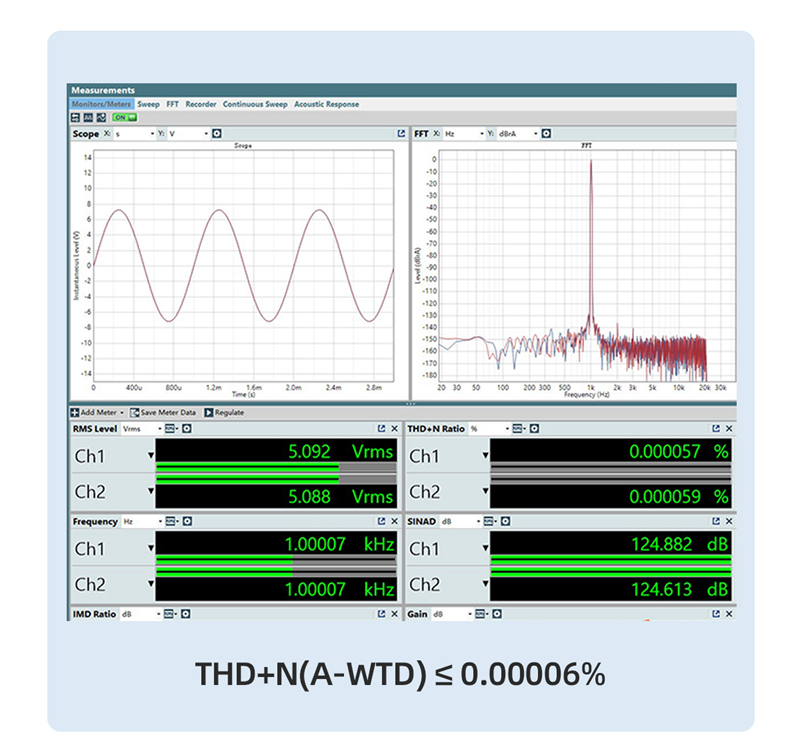Undock the THD+N Ratio meter
This screenshot has width=800, height=733.
[716, 428]
